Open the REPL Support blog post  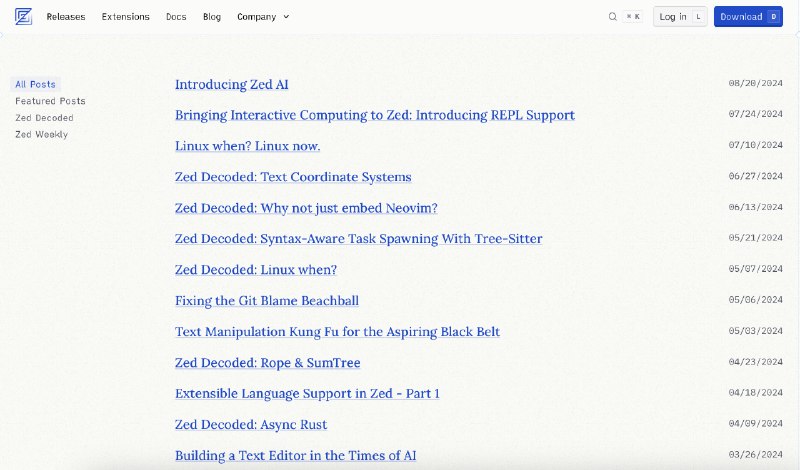click(x=375, y=115)
